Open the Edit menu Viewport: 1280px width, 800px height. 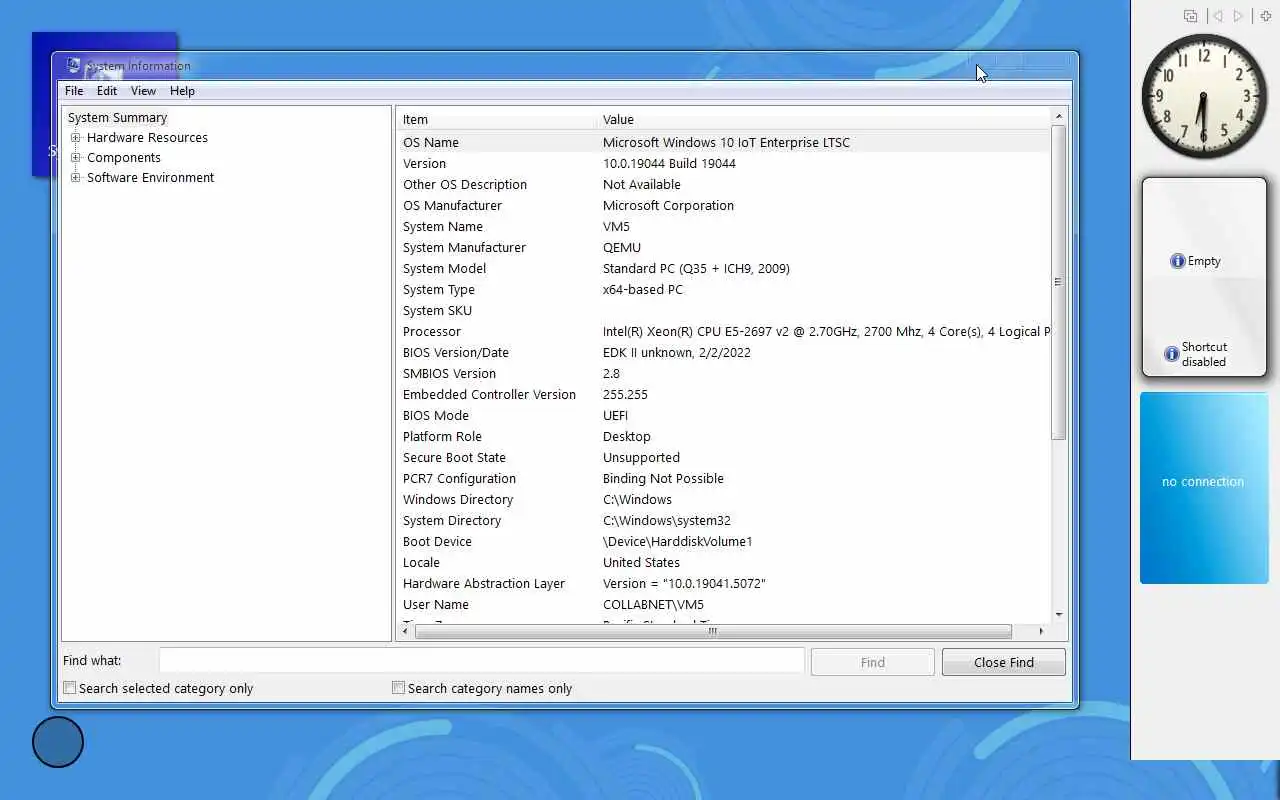pos(107,91)
